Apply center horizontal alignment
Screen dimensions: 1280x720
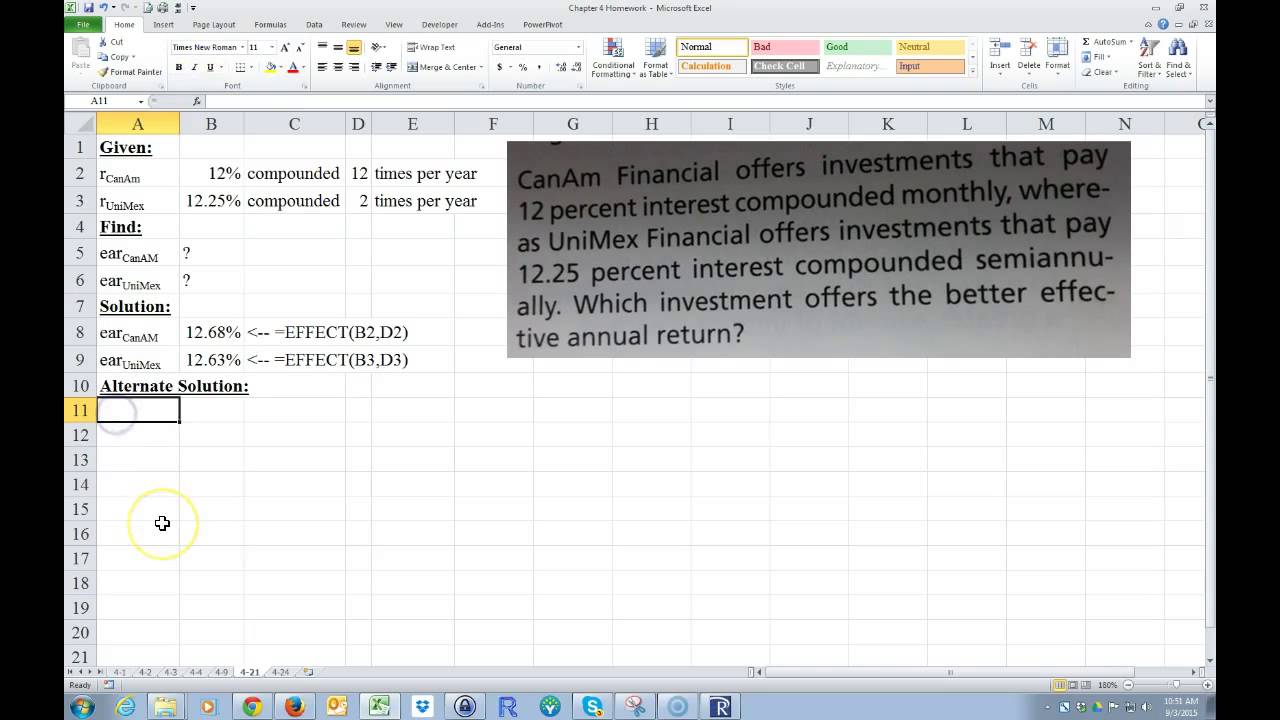click(x=338, y=67)
